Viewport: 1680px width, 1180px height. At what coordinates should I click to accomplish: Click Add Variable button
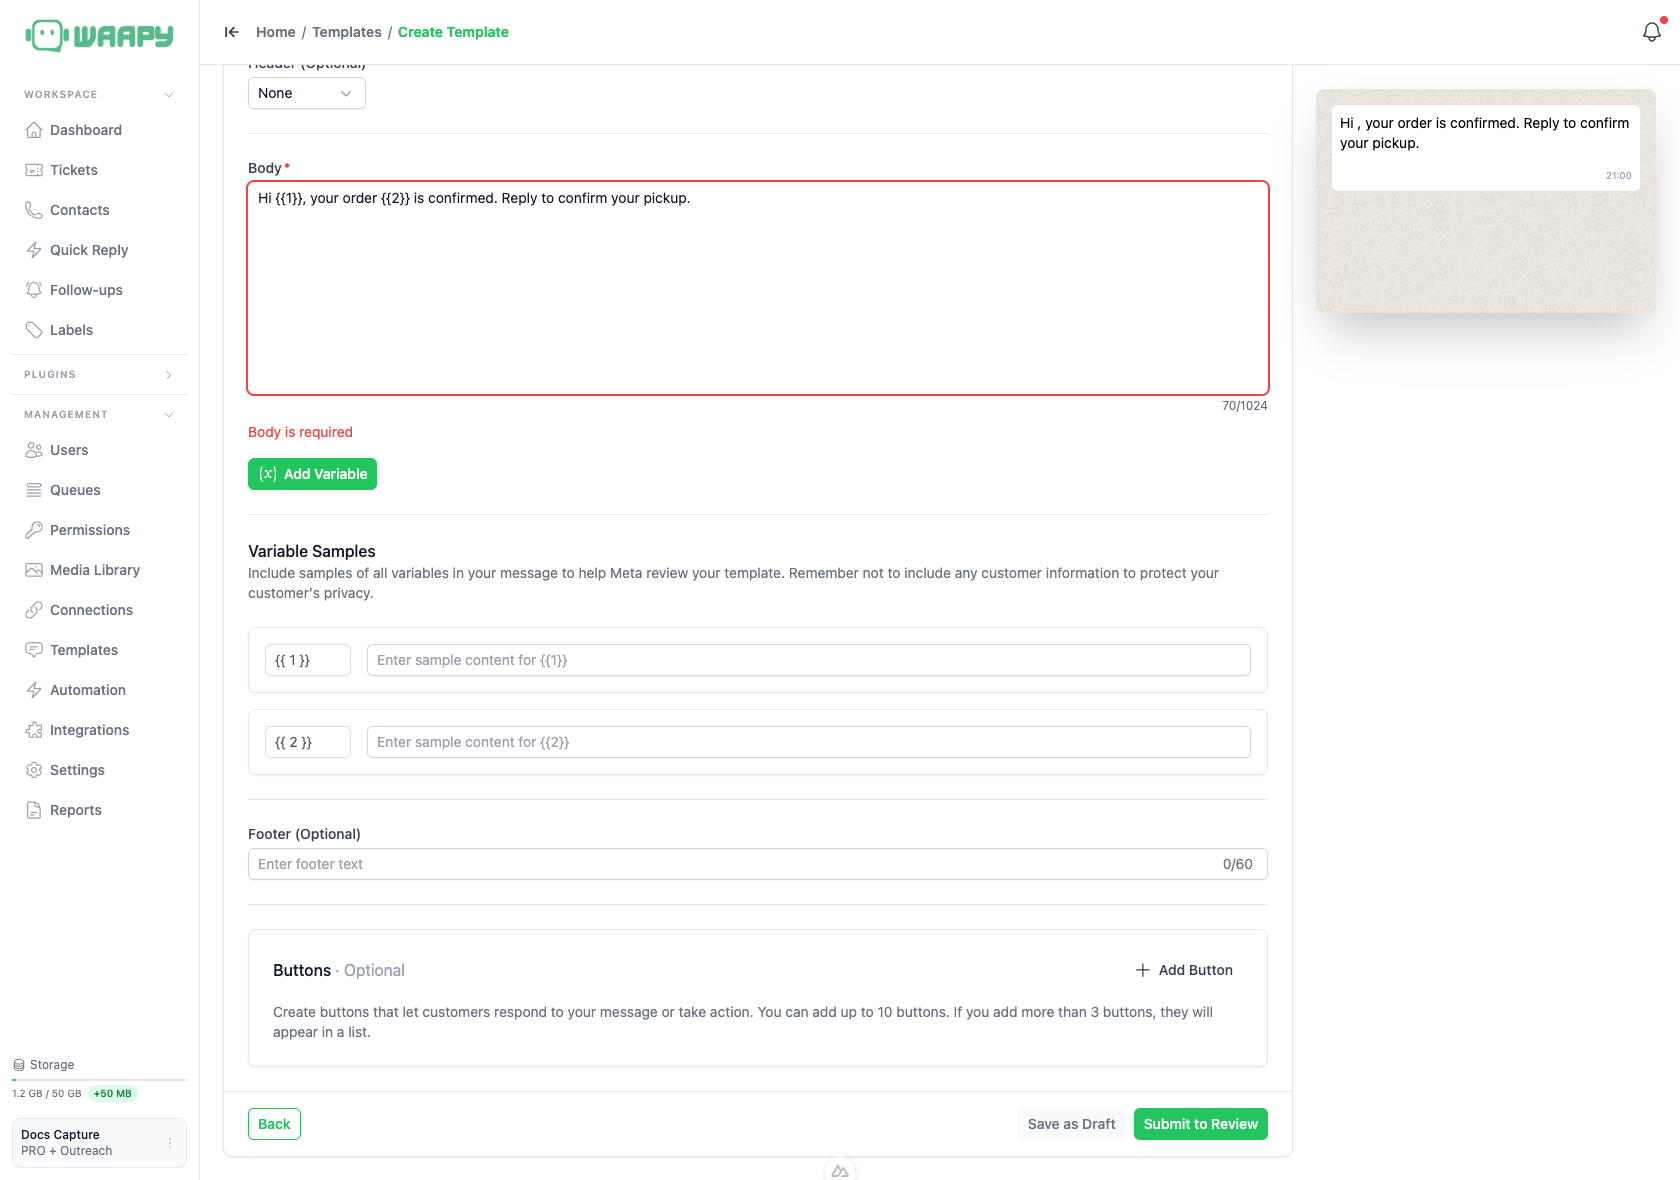pyautogui.click(x=312, y=474)
